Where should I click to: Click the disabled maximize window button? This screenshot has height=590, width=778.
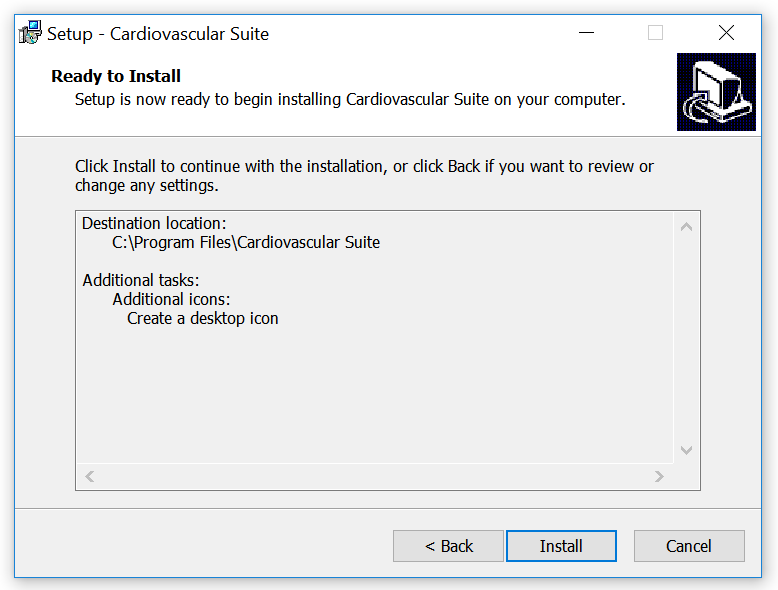(655, 33)
